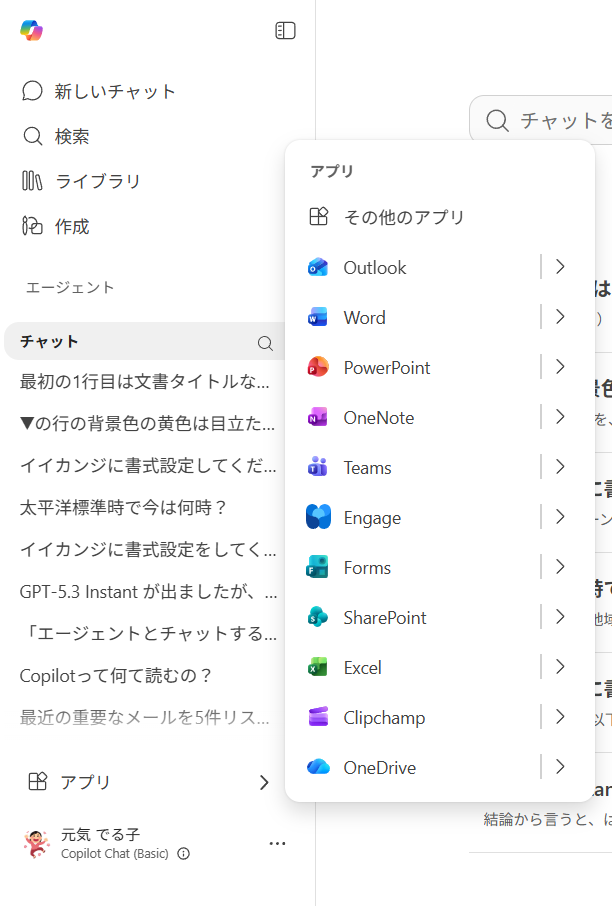Click the OneNote app icon
612x906 pixels.
318,417
